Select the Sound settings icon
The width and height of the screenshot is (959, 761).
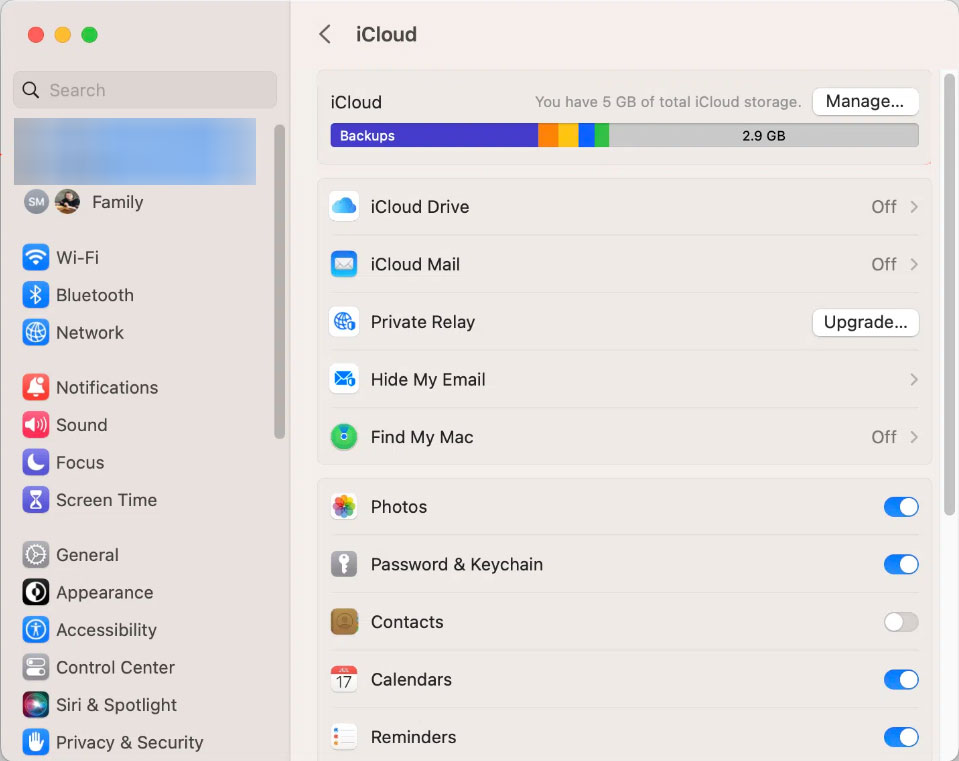35,425
